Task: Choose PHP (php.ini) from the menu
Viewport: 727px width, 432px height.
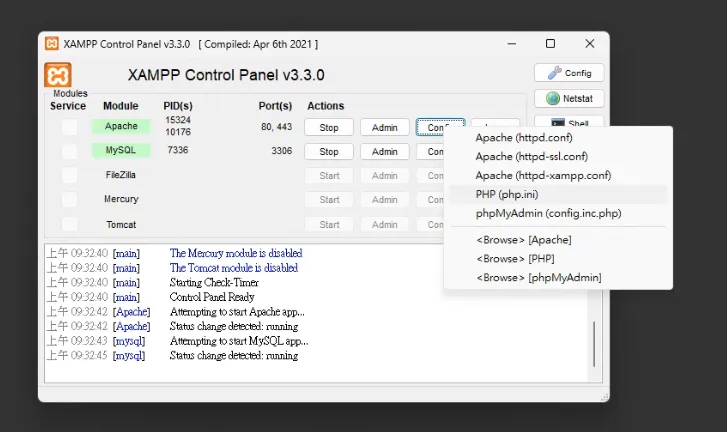Action: point(558,195)
